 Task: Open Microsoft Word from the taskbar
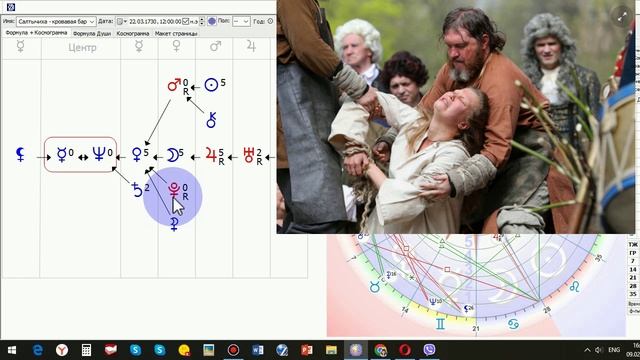(258, 350)
